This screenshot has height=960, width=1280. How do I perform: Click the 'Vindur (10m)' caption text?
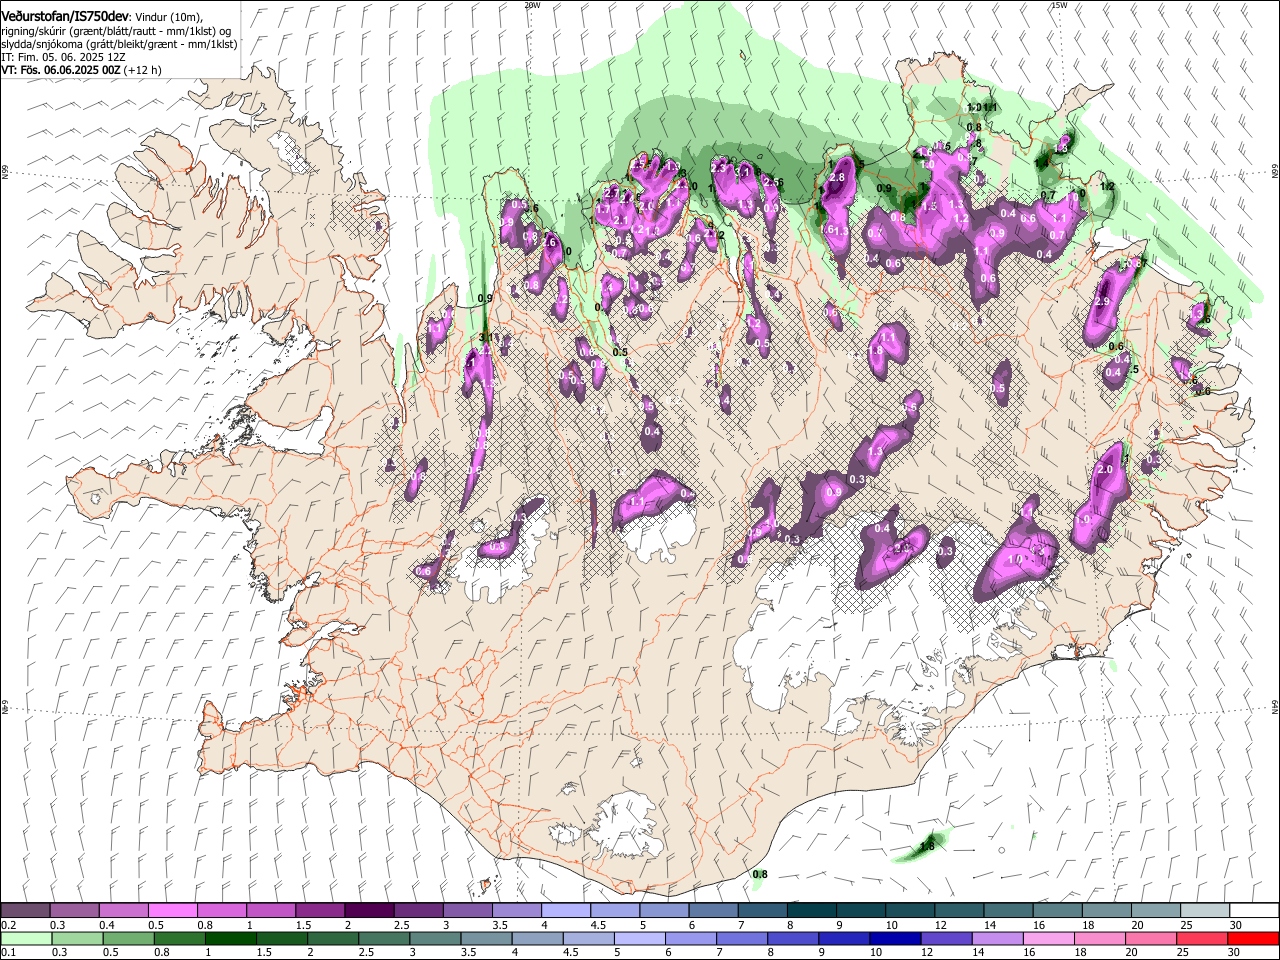click(x=168, y=17)
